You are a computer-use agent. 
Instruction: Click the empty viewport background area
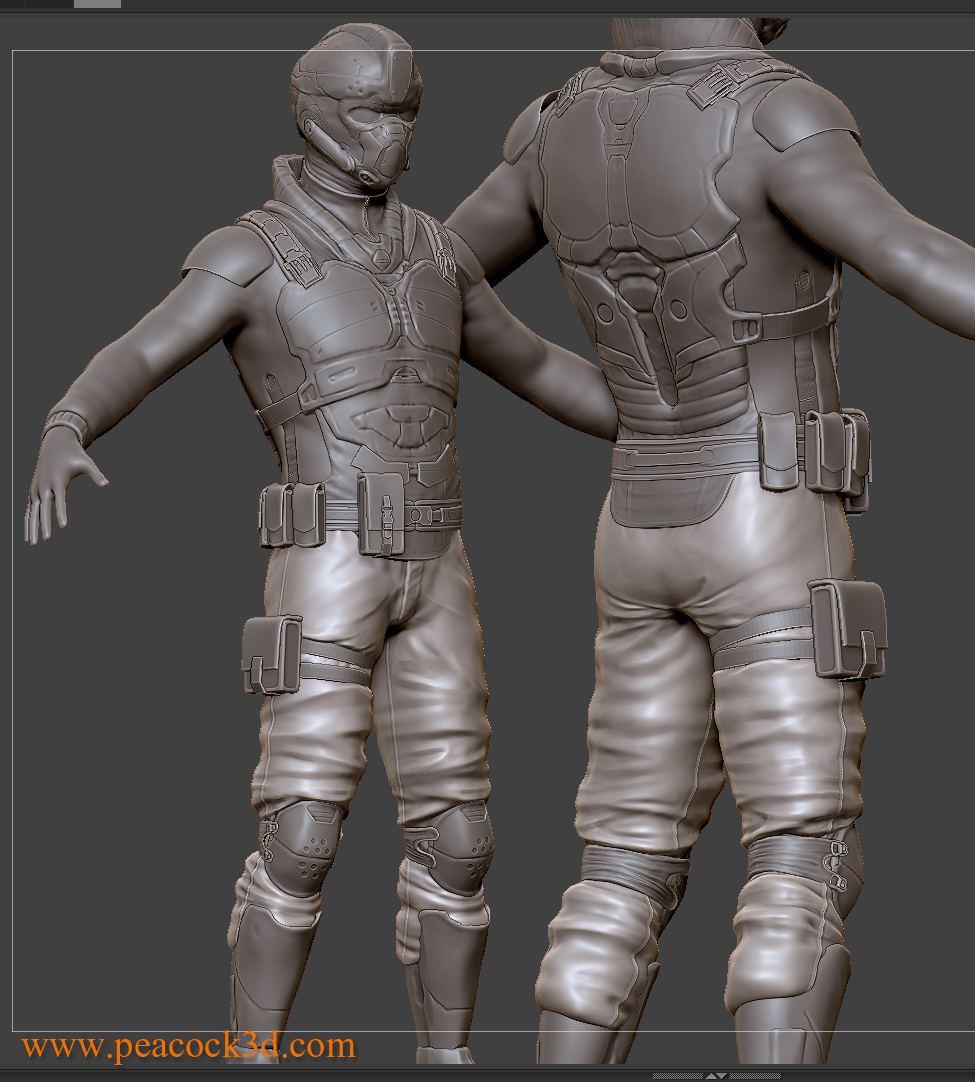100,150
